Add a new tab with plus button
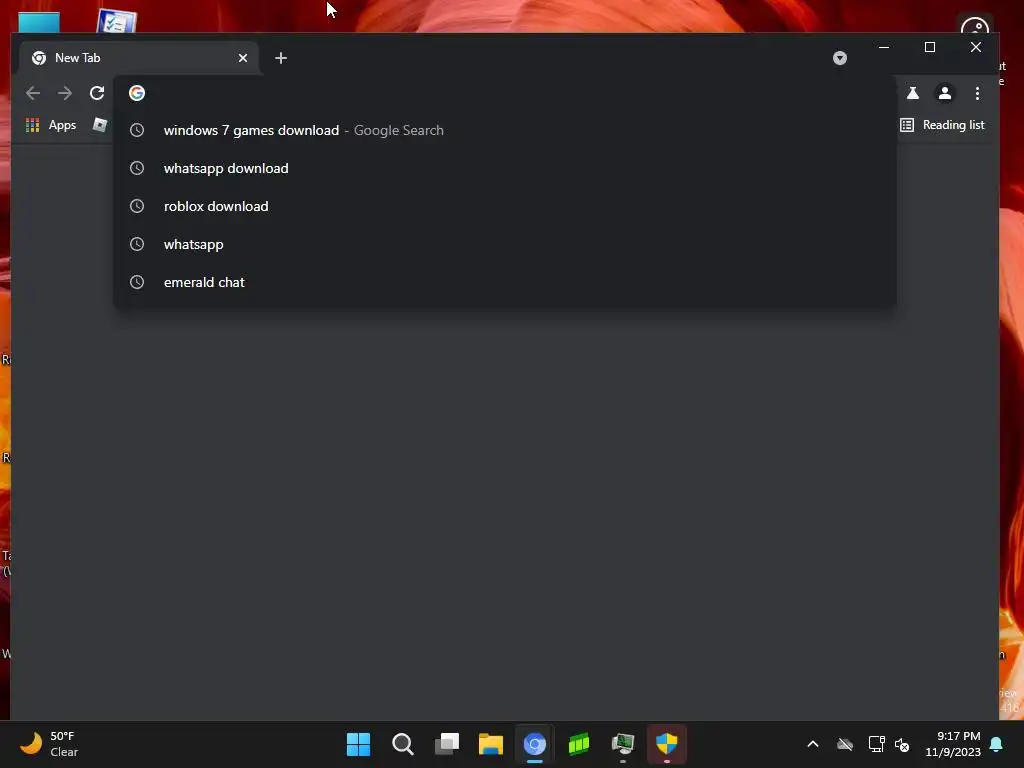Image resolution: width=1024 pixels, height=768 pixels. [281, 58]
